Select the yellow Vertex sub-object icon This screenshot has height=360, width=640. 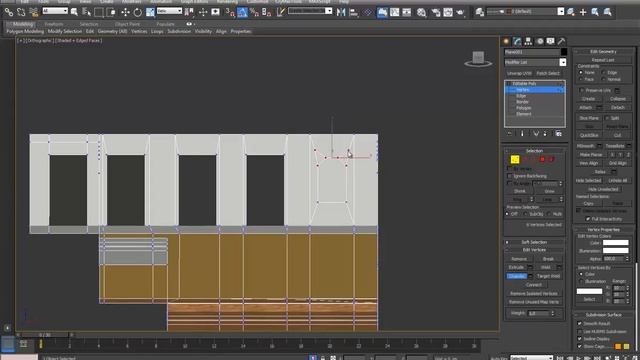point(515,159)
